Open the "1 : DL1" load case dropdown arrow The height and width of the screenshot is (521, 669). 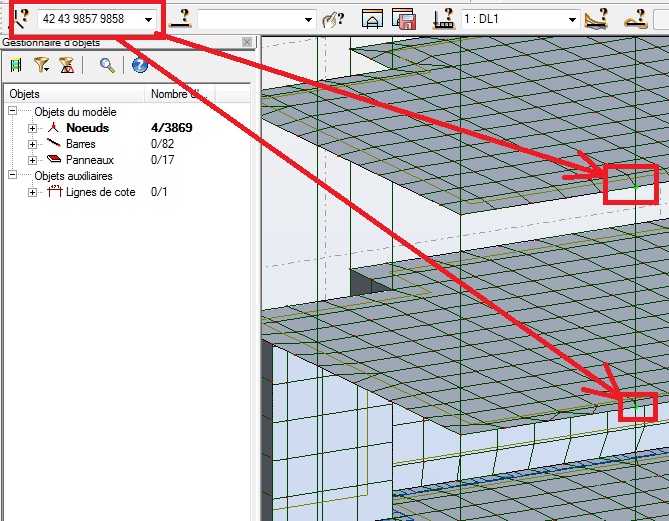[x=572, y=20]
